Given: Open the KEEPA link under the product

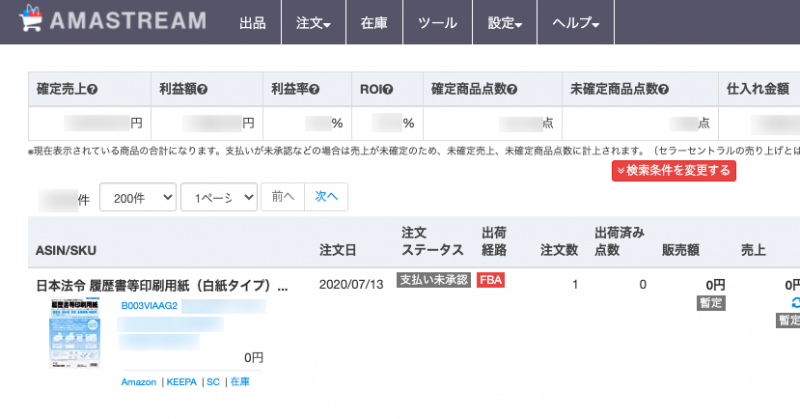Looking at the screenshot, I should [x=181, y=382].
